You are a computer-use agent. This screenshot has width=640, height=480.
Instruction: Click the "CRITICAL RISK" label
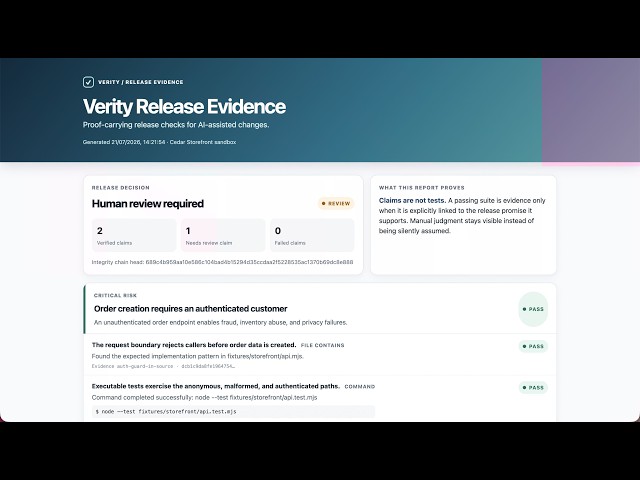tap(115, 296)
